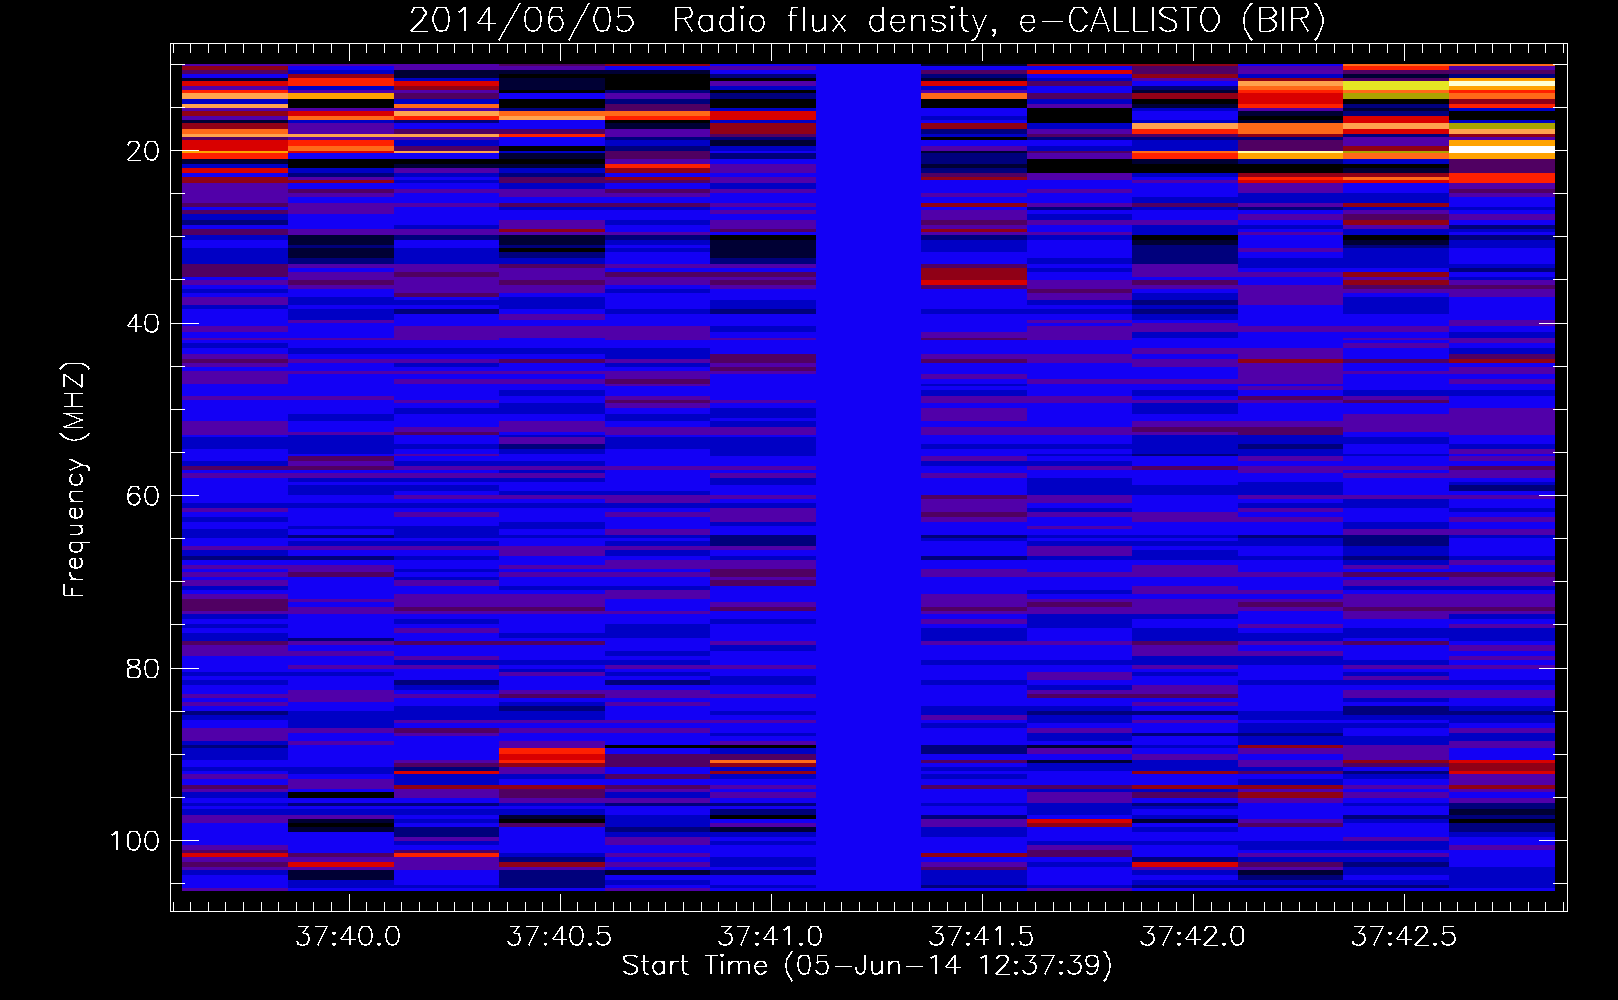Click the time tick label '37:42.5'
The width and height of the screenshot is (1618, 1000).
pyautogui.click(x=1404, y=936)
